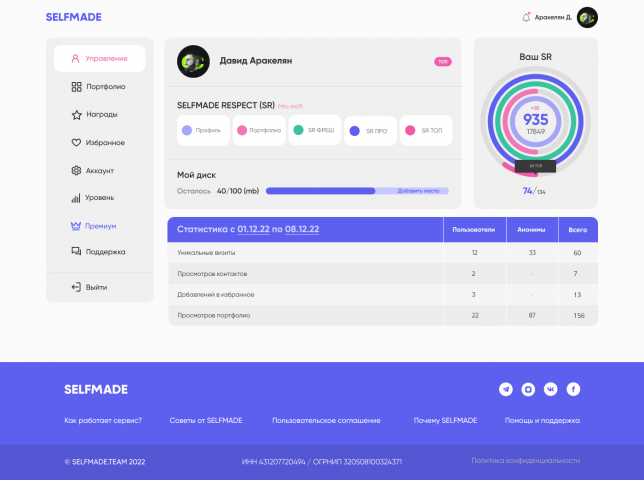
Task: Click the Аккаунт gear icon
Action: point(76,170)
